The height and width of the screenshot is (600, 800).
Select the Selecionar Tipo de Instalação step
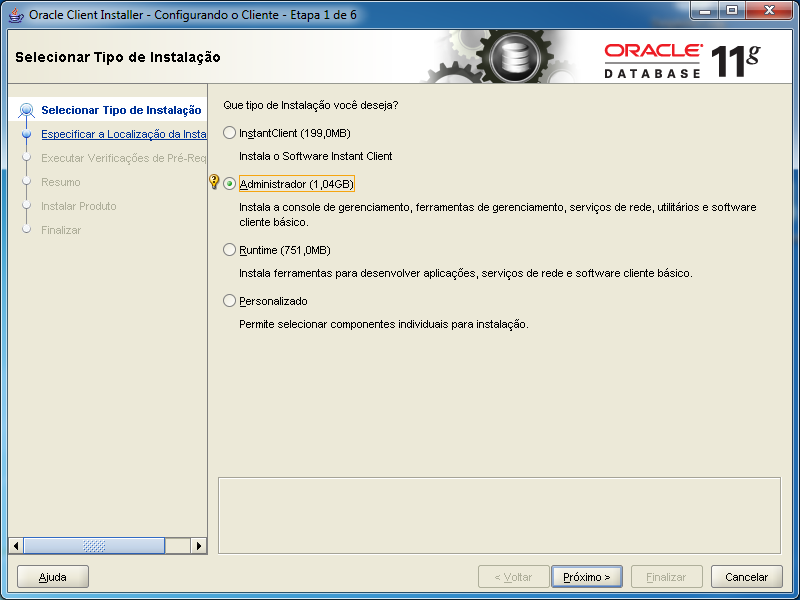(x=121, y=110)
